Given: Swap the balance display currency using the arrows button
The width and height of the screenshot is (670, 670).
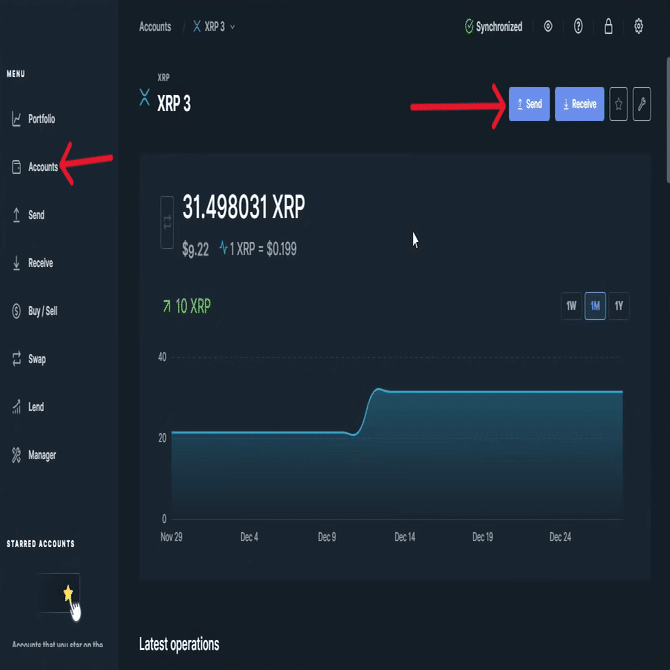Looking at the screenshot, I should tap(167, 222).
